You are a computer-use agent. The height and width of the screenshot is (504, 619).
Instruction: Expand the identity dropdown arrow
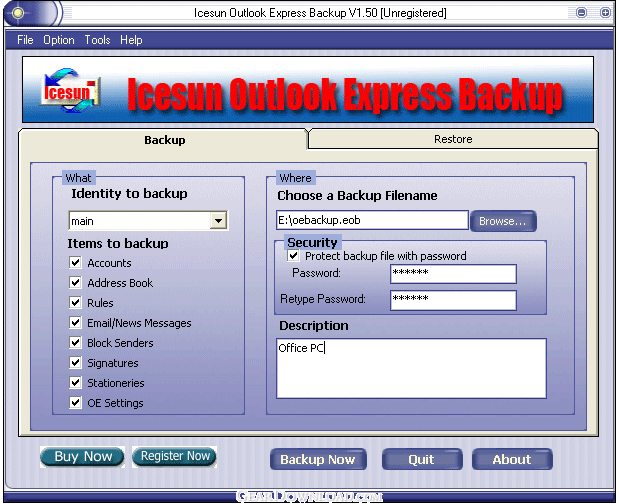coord(218,221)
